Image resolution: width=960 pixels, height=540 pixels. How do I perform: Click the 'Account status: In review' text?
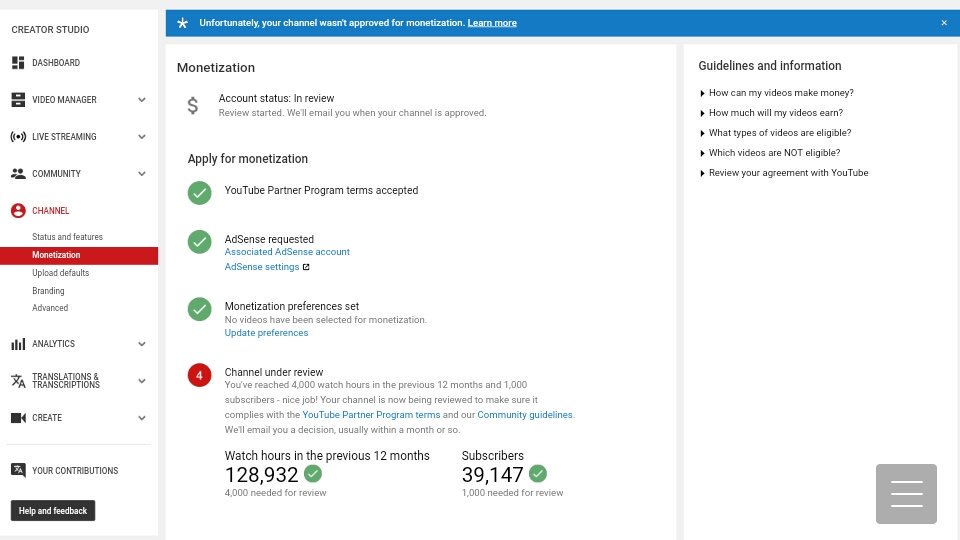pyautogui.click(x=276, y=99)
